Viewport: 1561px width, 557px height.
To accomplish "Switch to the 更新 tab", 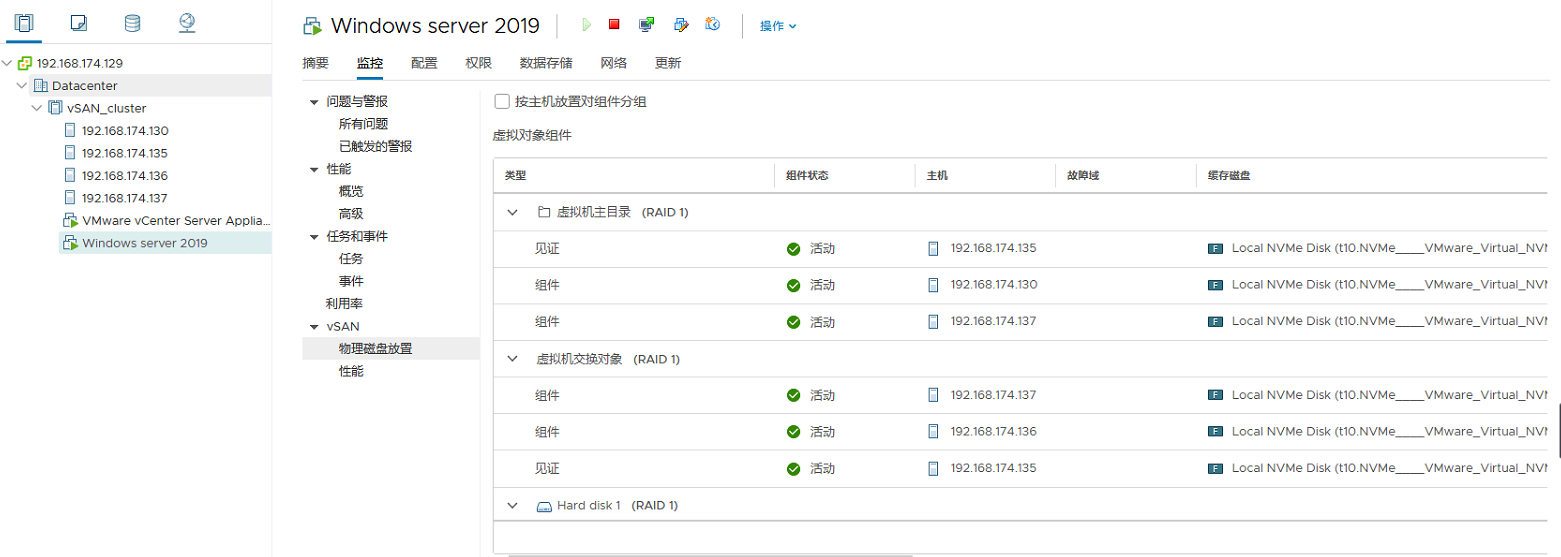I will click(668, 63).
